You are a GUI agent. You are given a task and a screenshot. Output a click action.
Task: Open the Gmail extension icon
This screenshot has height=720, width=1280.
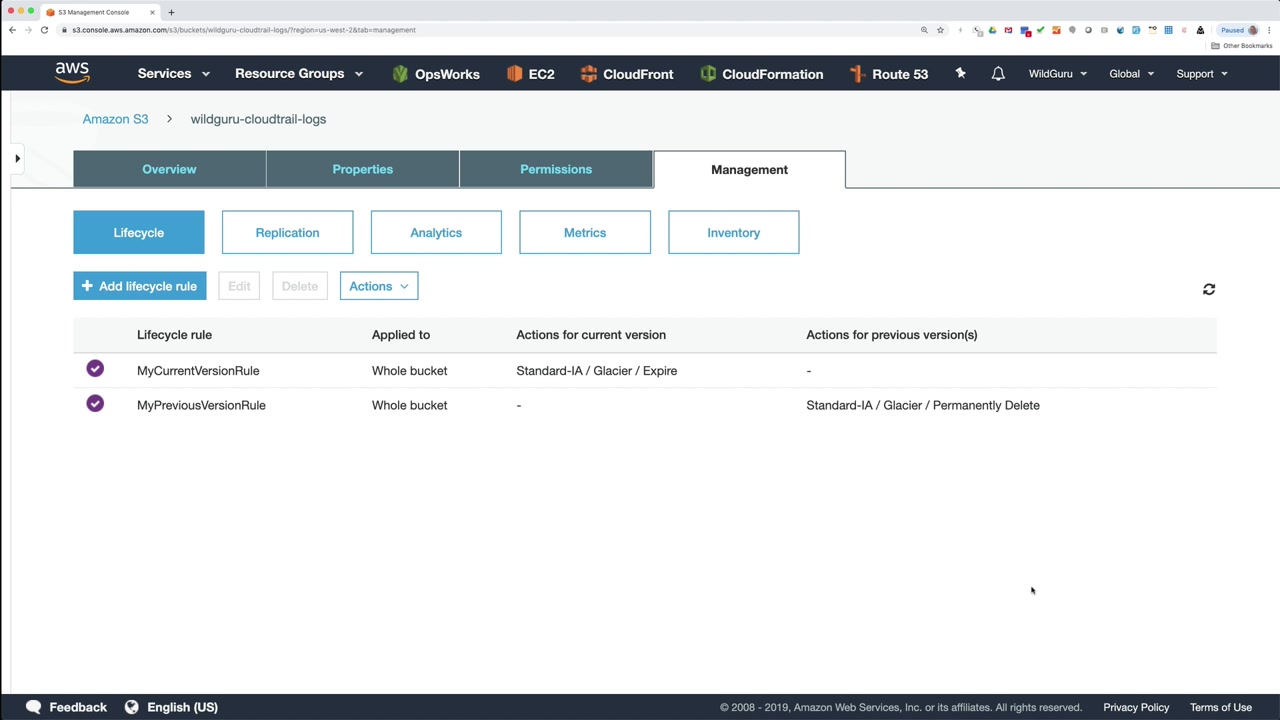[x=1008, y=30]
